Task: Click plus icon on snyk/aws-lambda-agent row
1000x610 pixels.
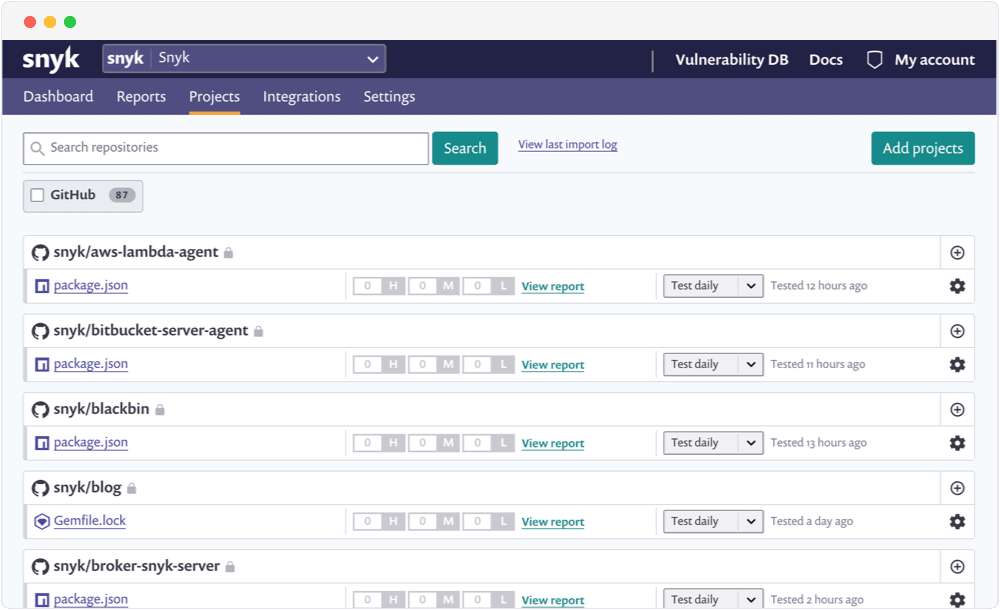Action: tap(957, 253)
